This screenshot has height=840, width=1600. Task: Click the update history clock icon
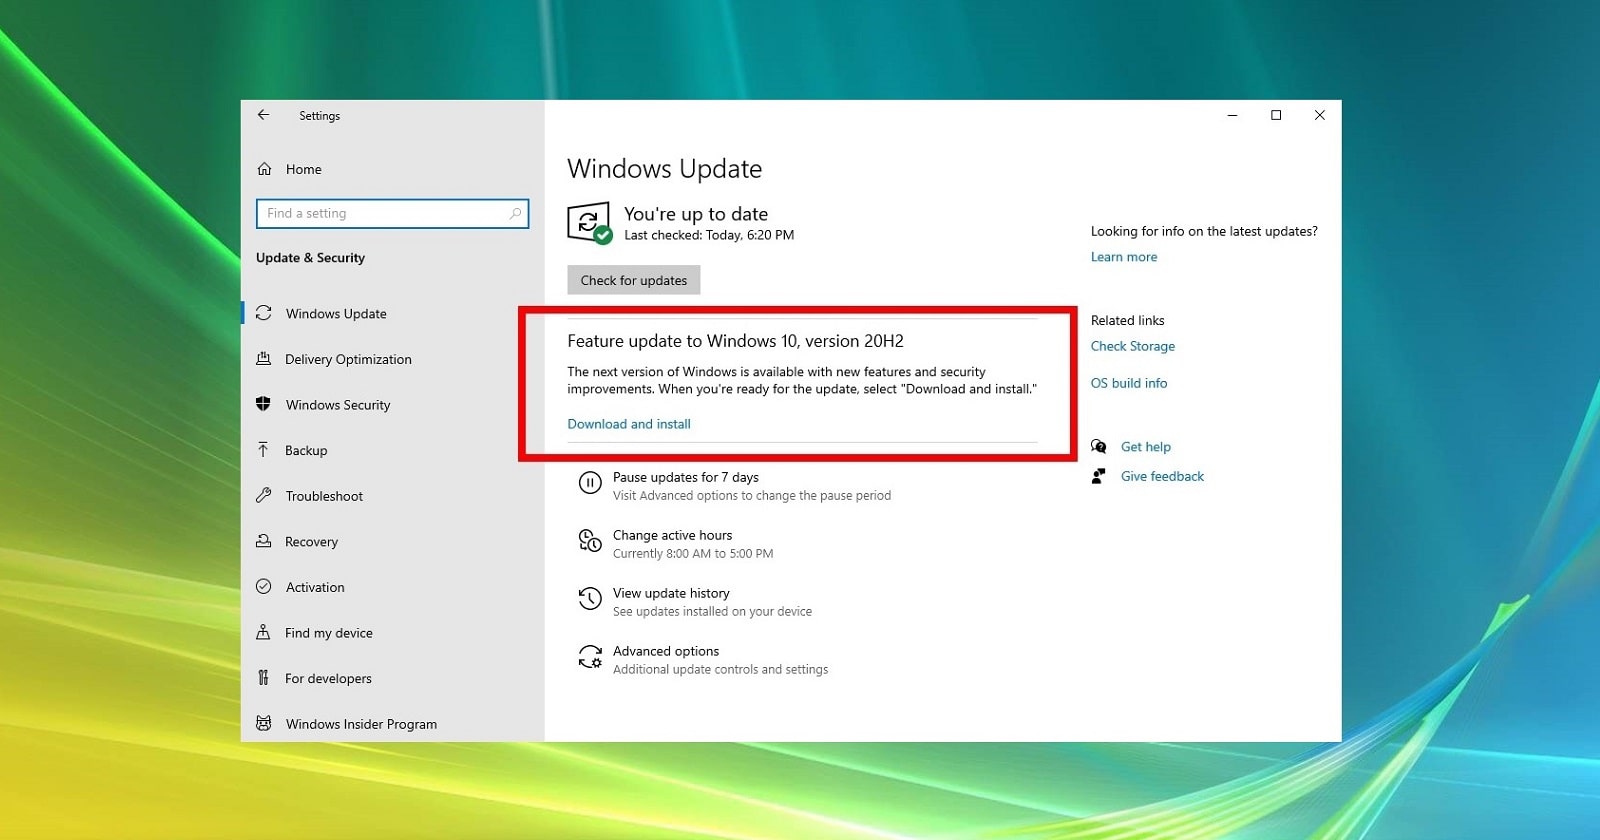point(590,599)
